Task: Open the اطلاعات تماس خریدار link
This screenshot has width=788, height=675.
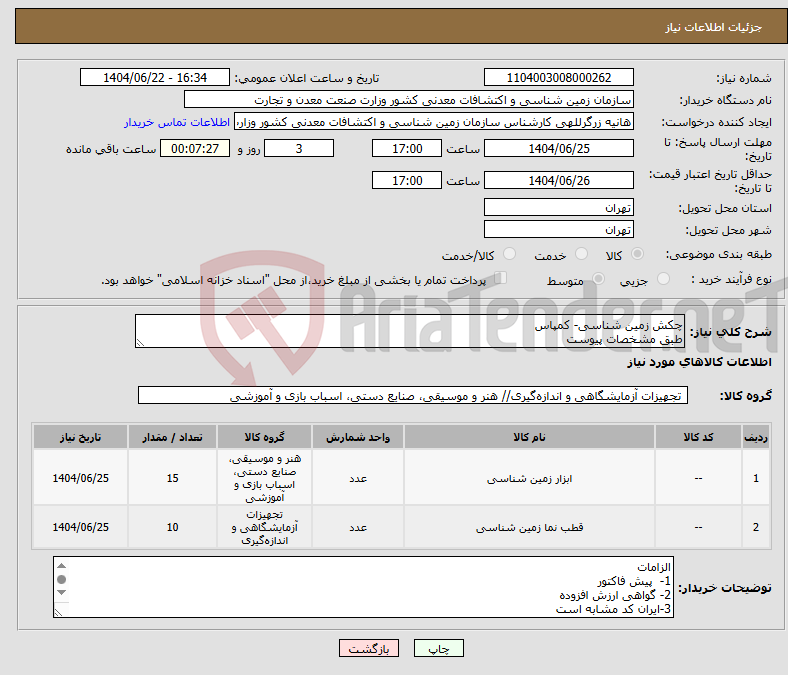Action: (177, 122)
